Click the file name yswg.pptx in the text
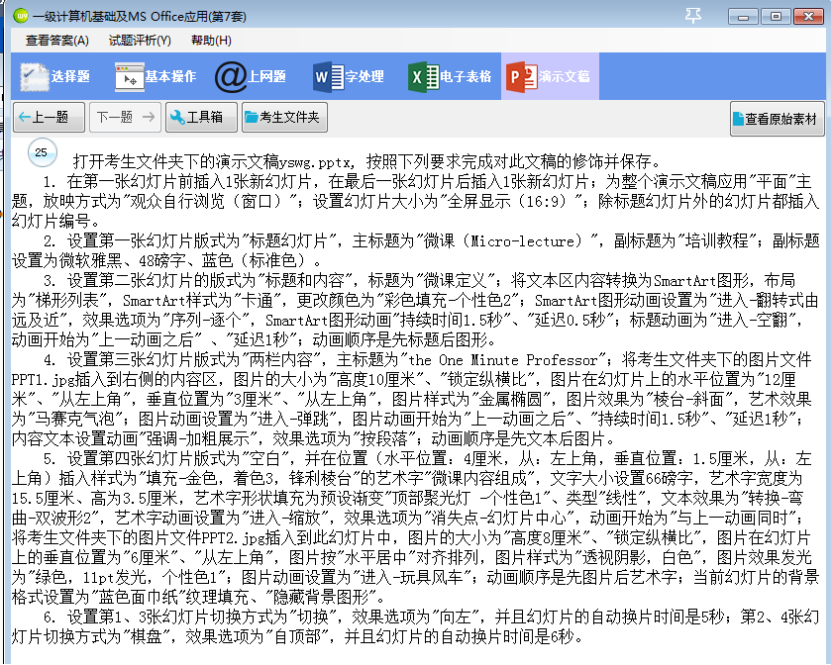 [x=315, y=162]
